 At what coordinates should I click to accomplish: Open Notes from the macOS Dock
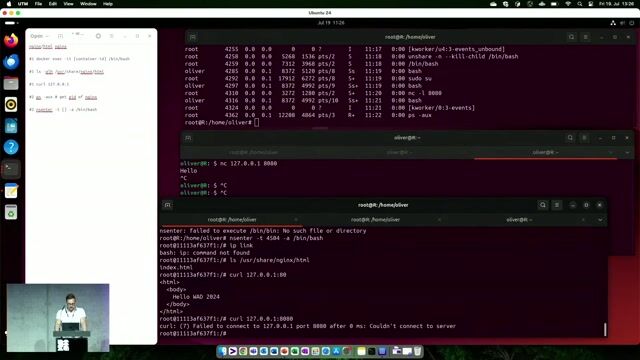coord(361,351)
